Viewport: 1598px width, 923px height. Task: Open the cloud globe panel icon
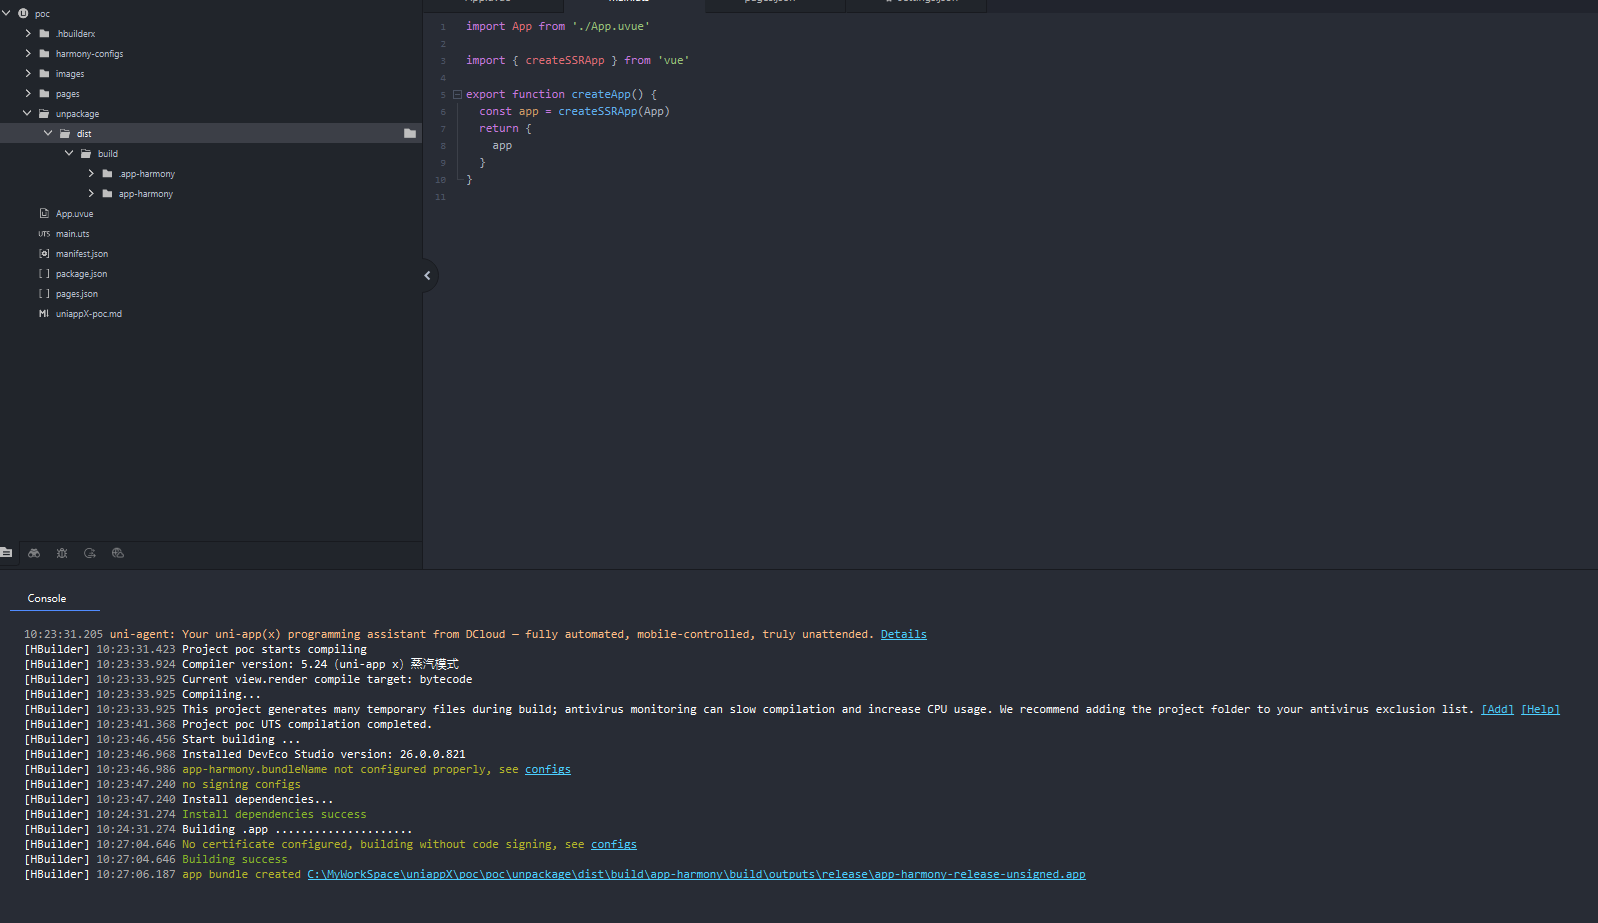[x=118, y=553]
